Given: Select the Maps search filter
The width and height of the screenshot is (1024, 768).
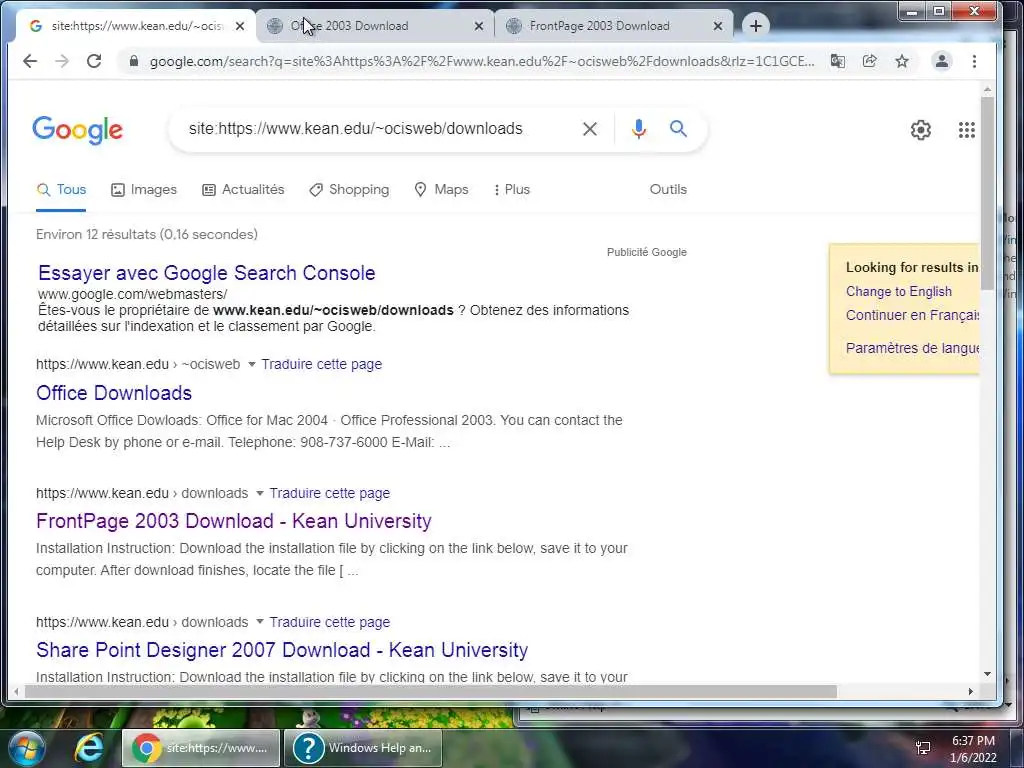Looking at the screenshot, I should (x=441, y=189).
